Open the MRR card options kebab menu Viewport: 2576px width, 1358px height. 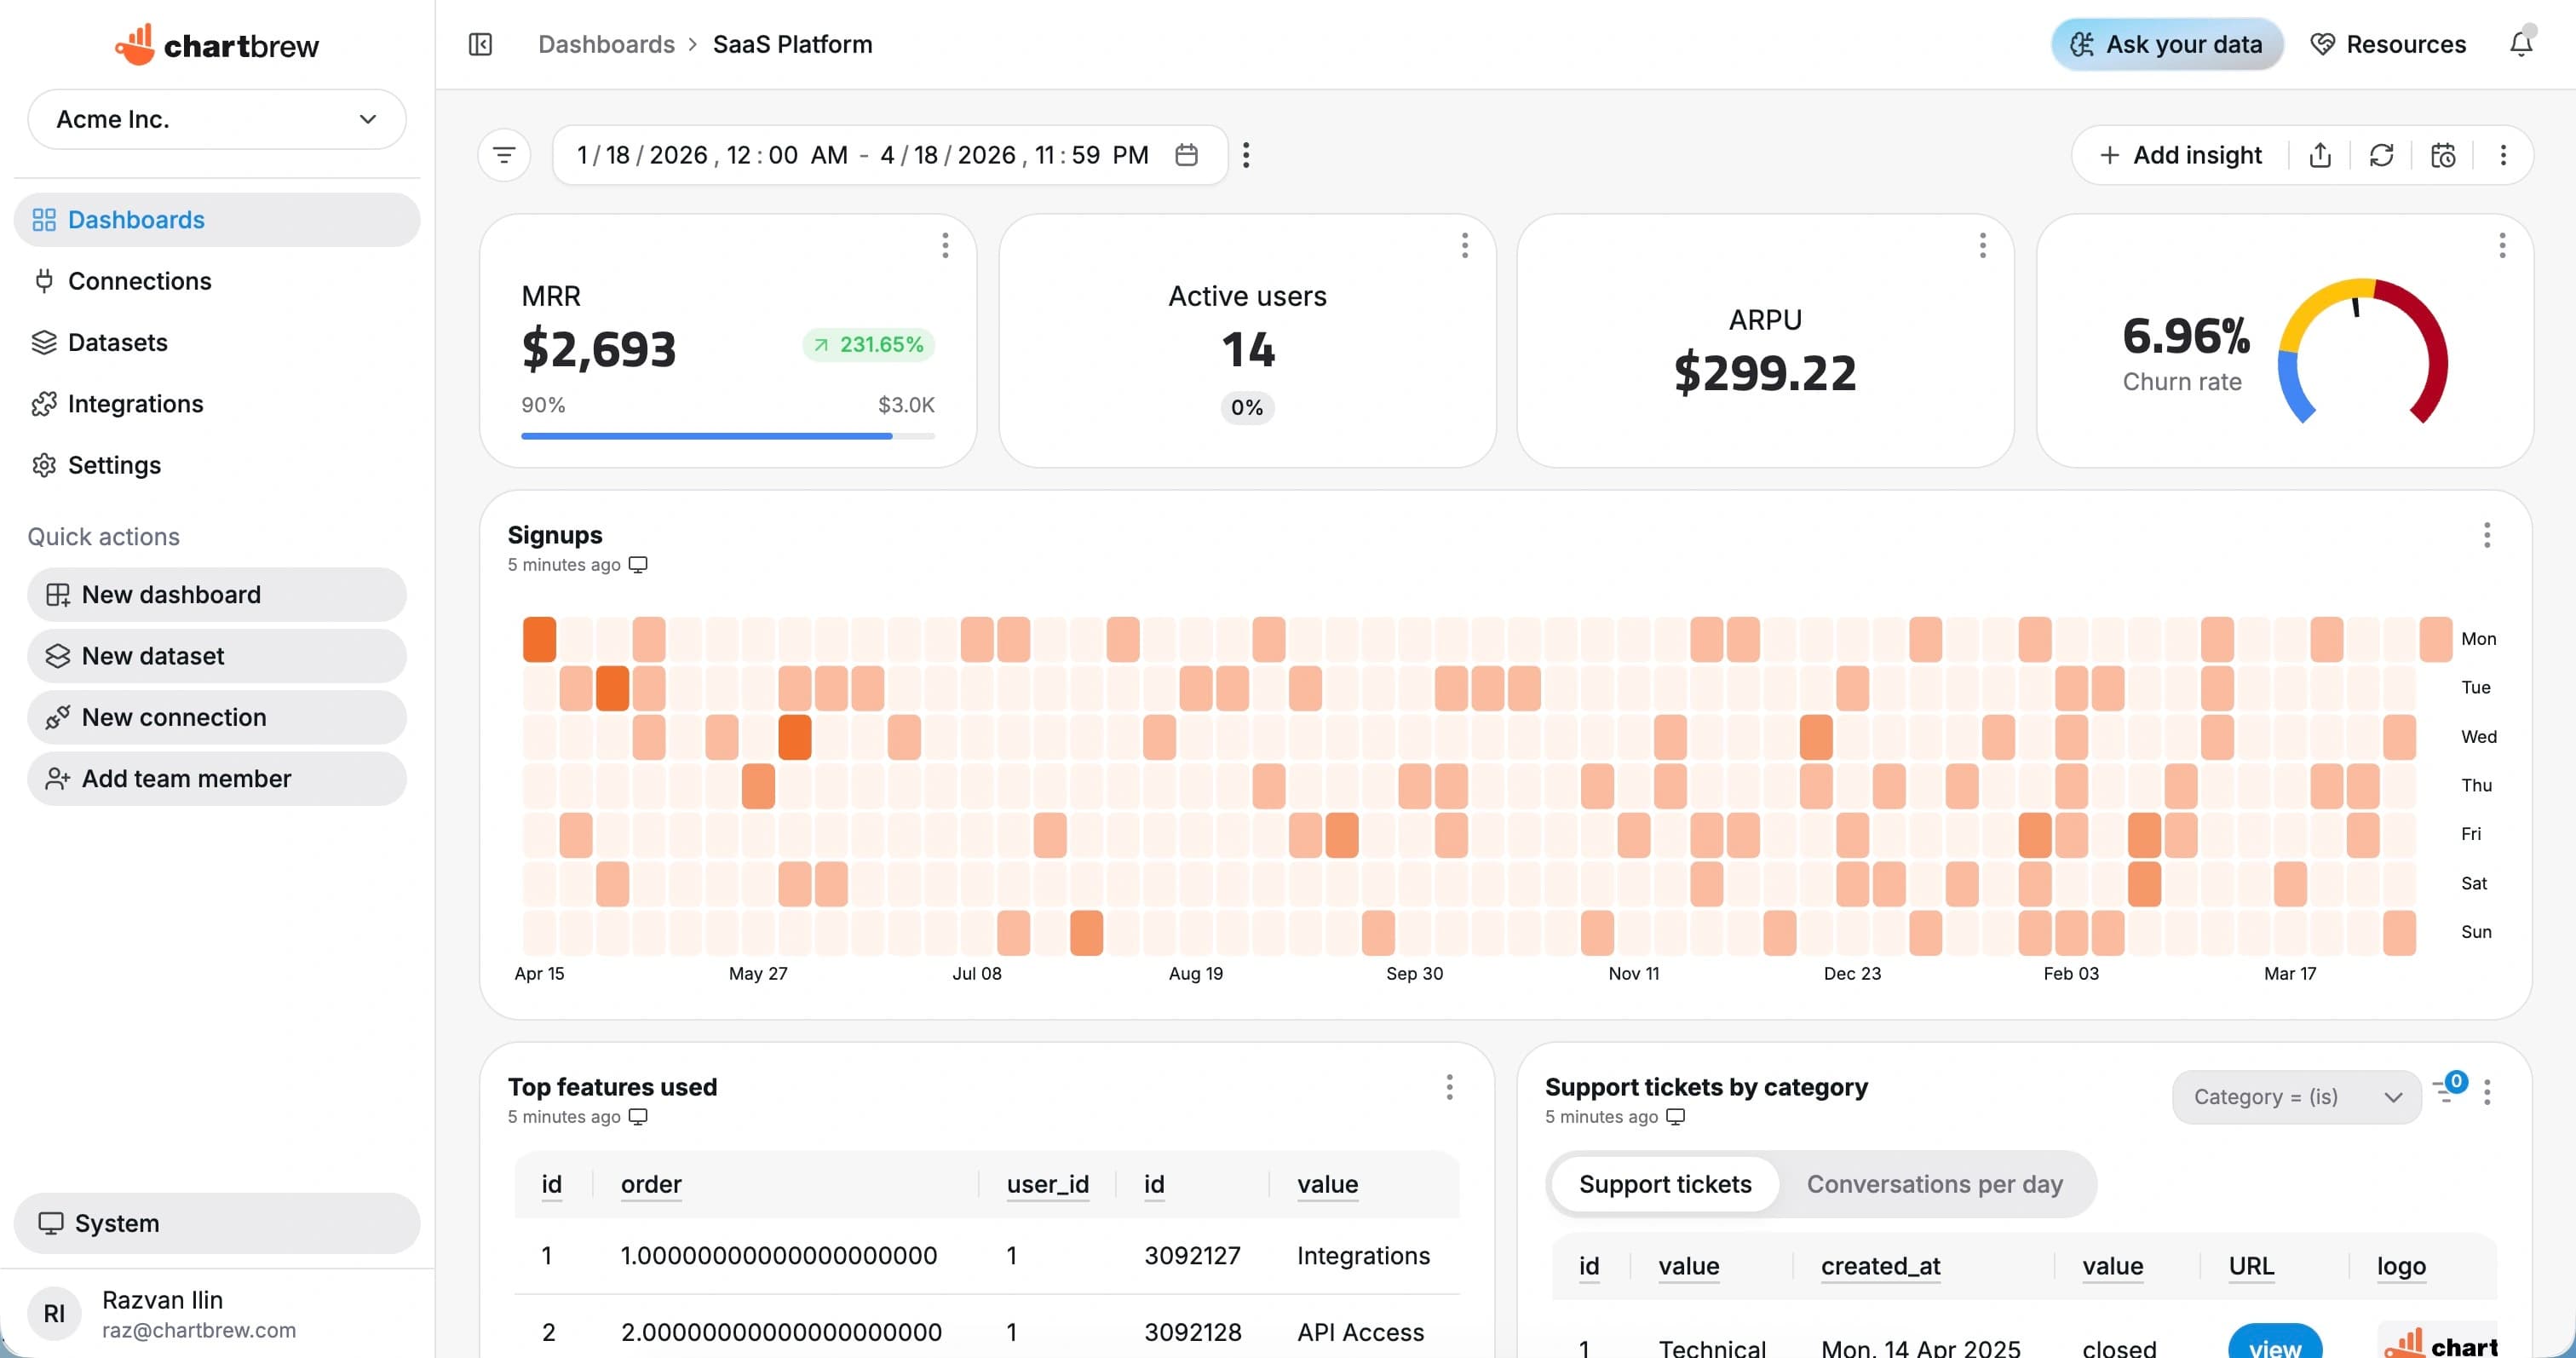click(944, 245)
